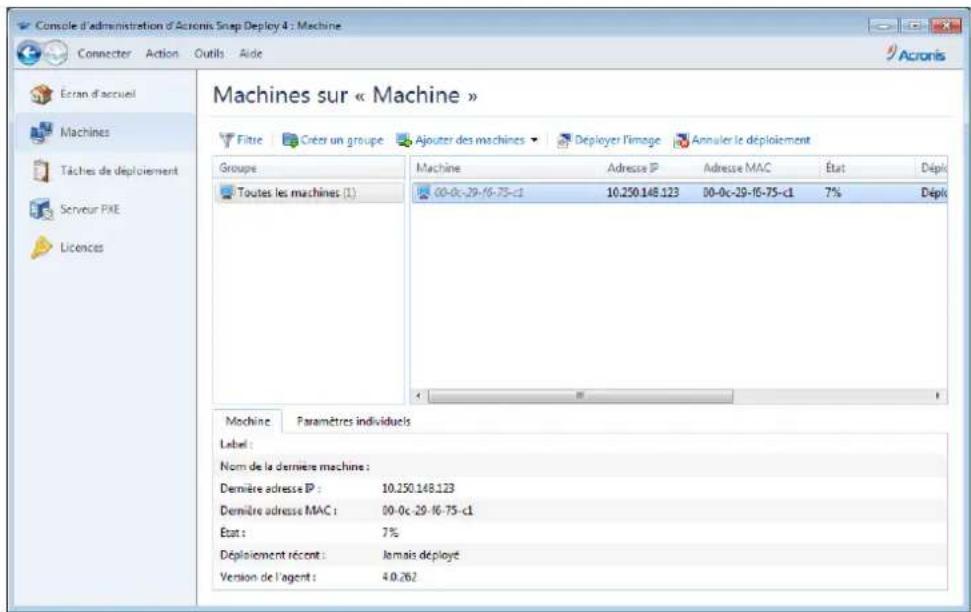Image resolution: width=971 pixels, height=612 pixels.
Task: Open Licences section
Action: tap(82, 248)
